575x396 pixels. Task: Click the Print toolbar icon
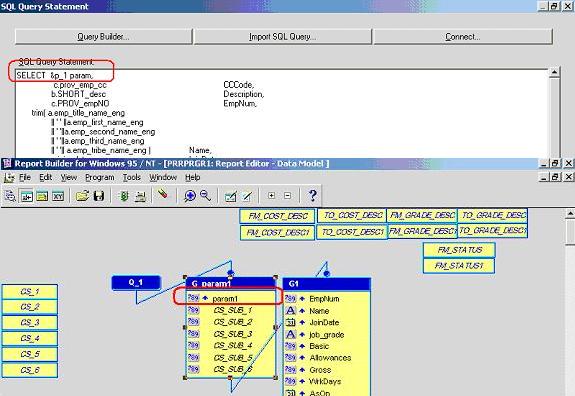pos(140,196)
